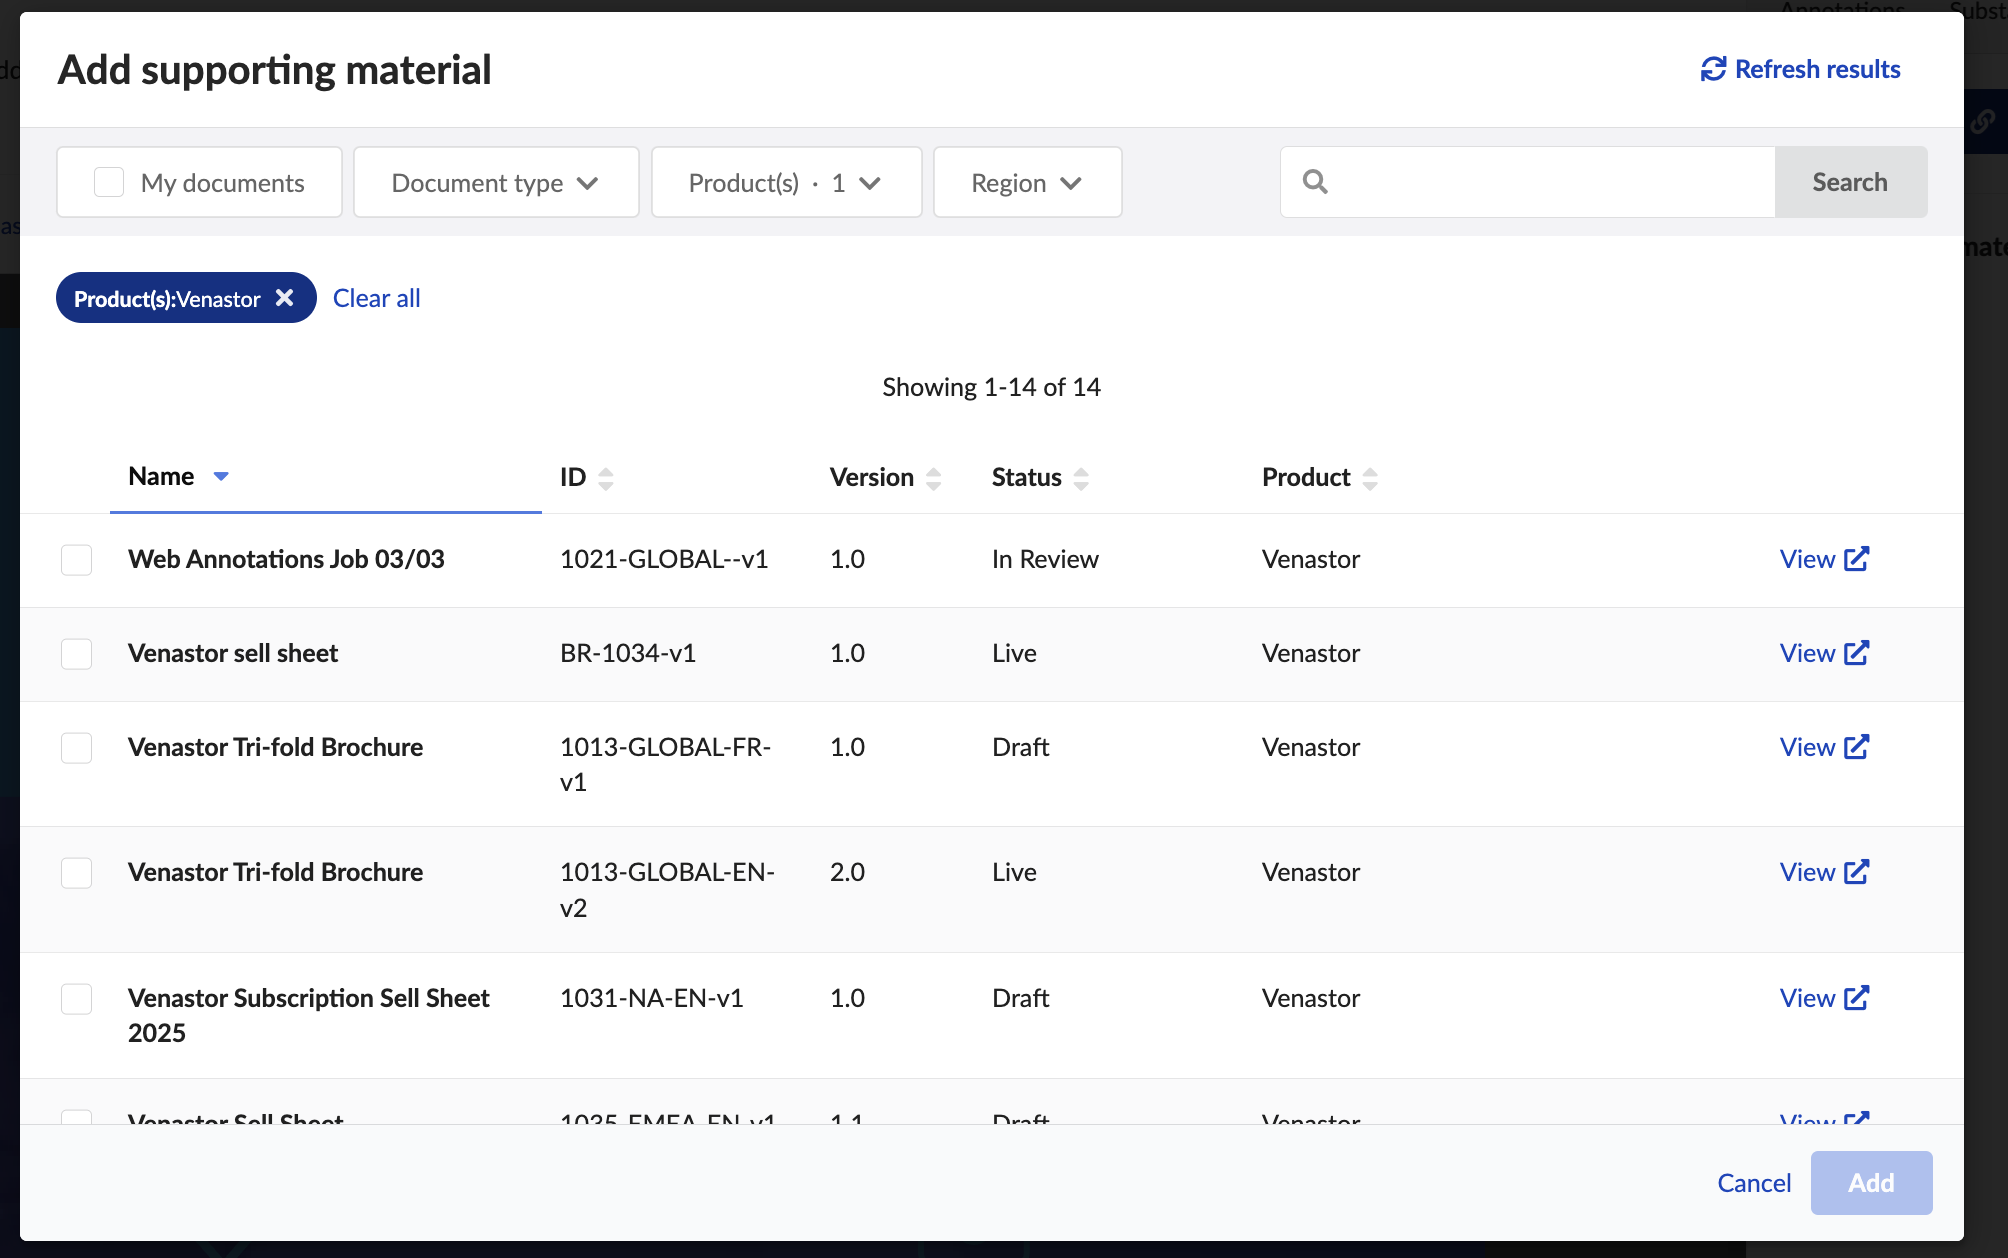Click the Search button
2008x1258 pixels.
[x=1850, y=182]
